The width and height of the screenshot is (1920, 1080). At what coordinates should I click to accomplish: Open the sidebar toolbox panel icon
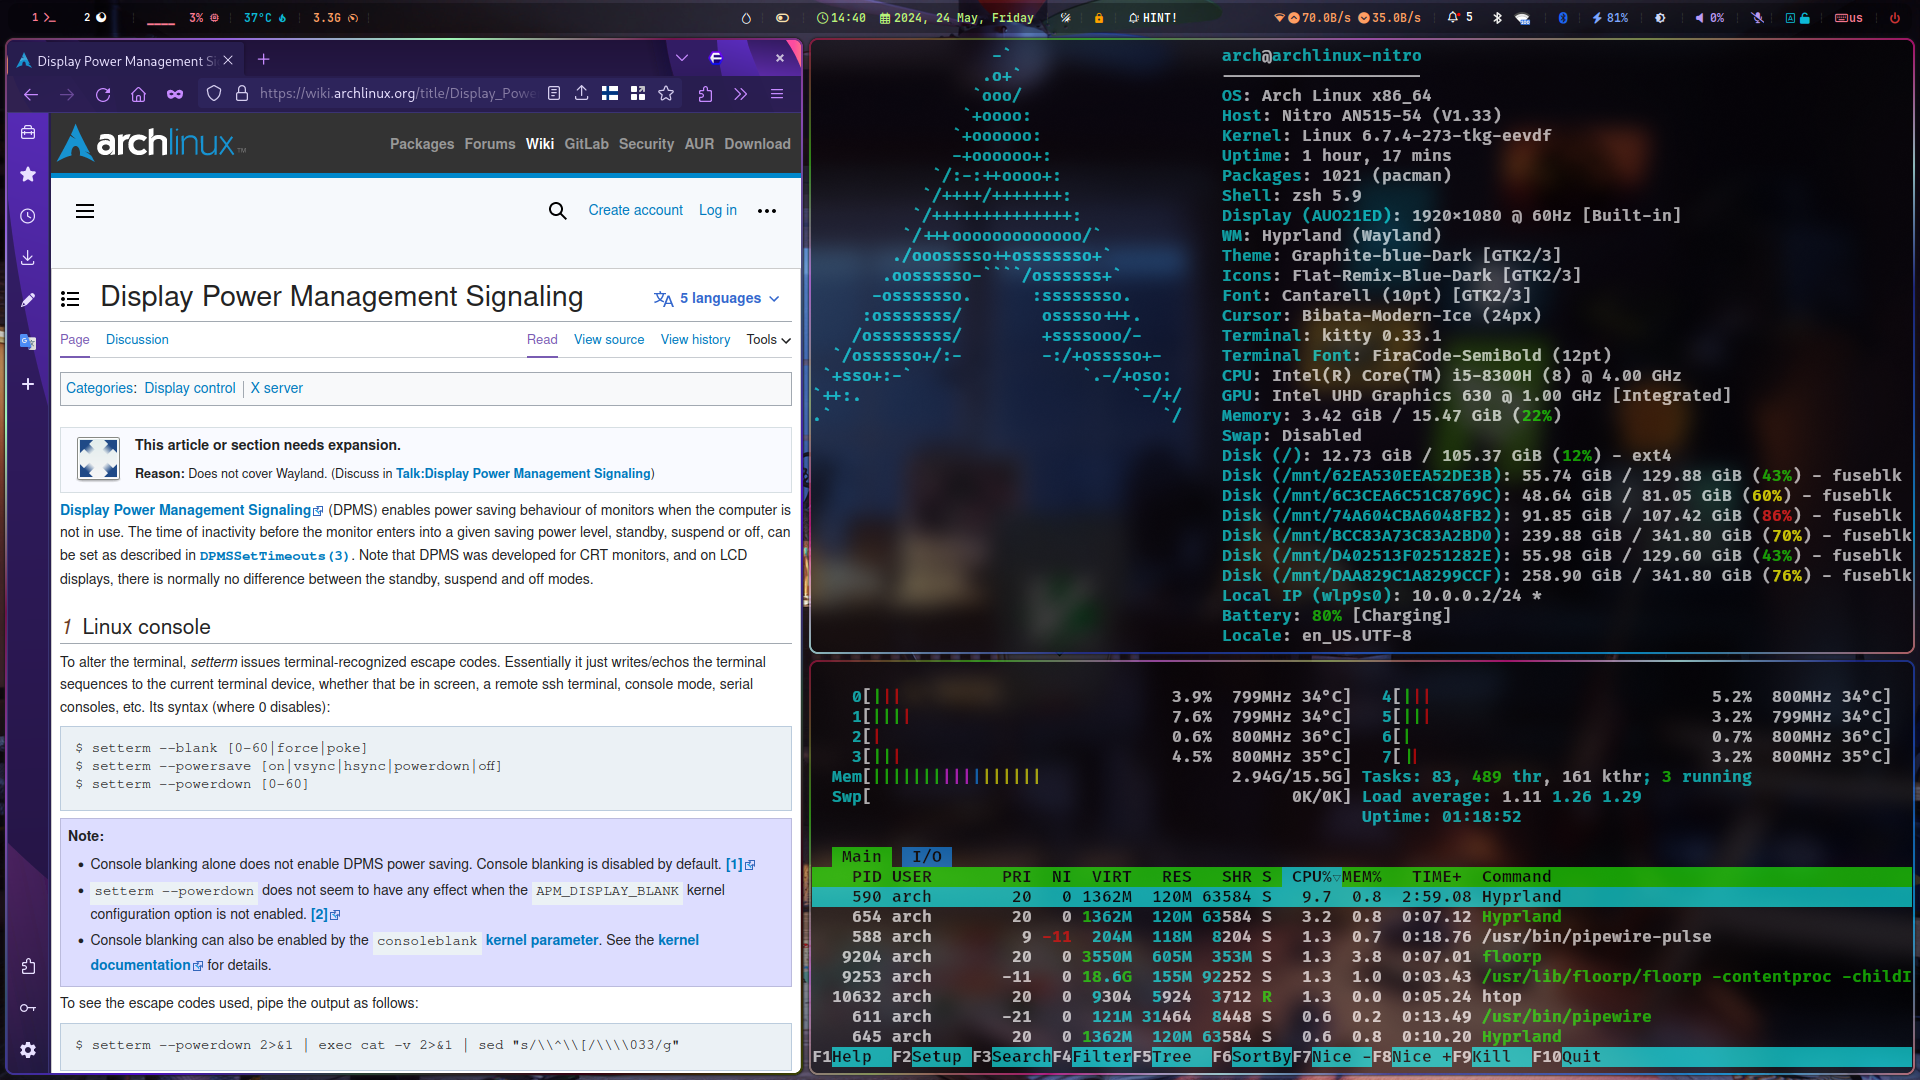pyautogui.click(x=28, y=132)
